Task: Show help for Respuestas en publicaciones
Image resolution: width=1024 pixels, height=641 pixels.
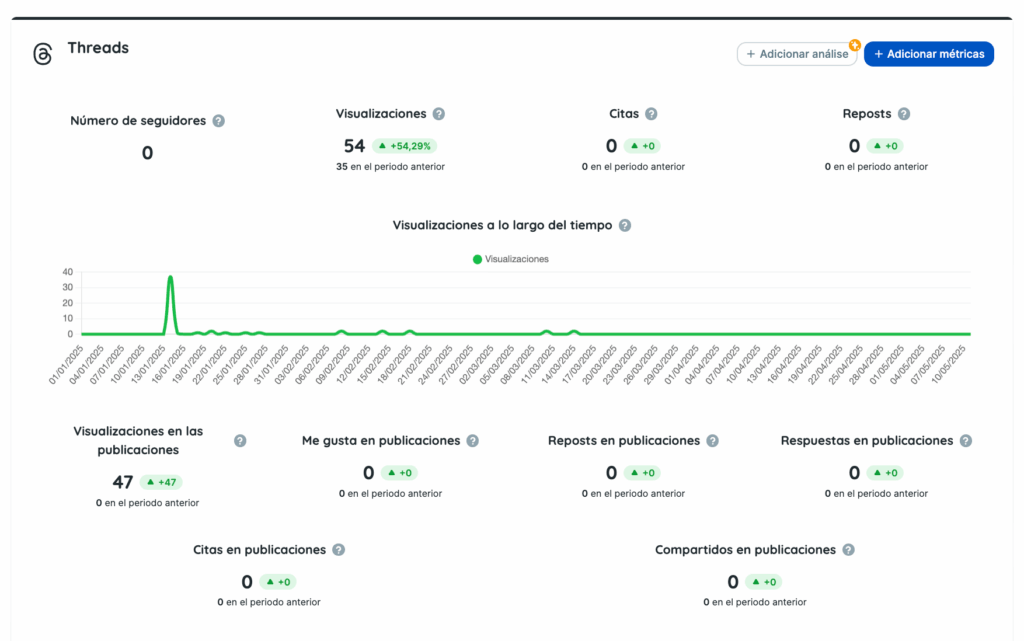Action: pos(965,441)
